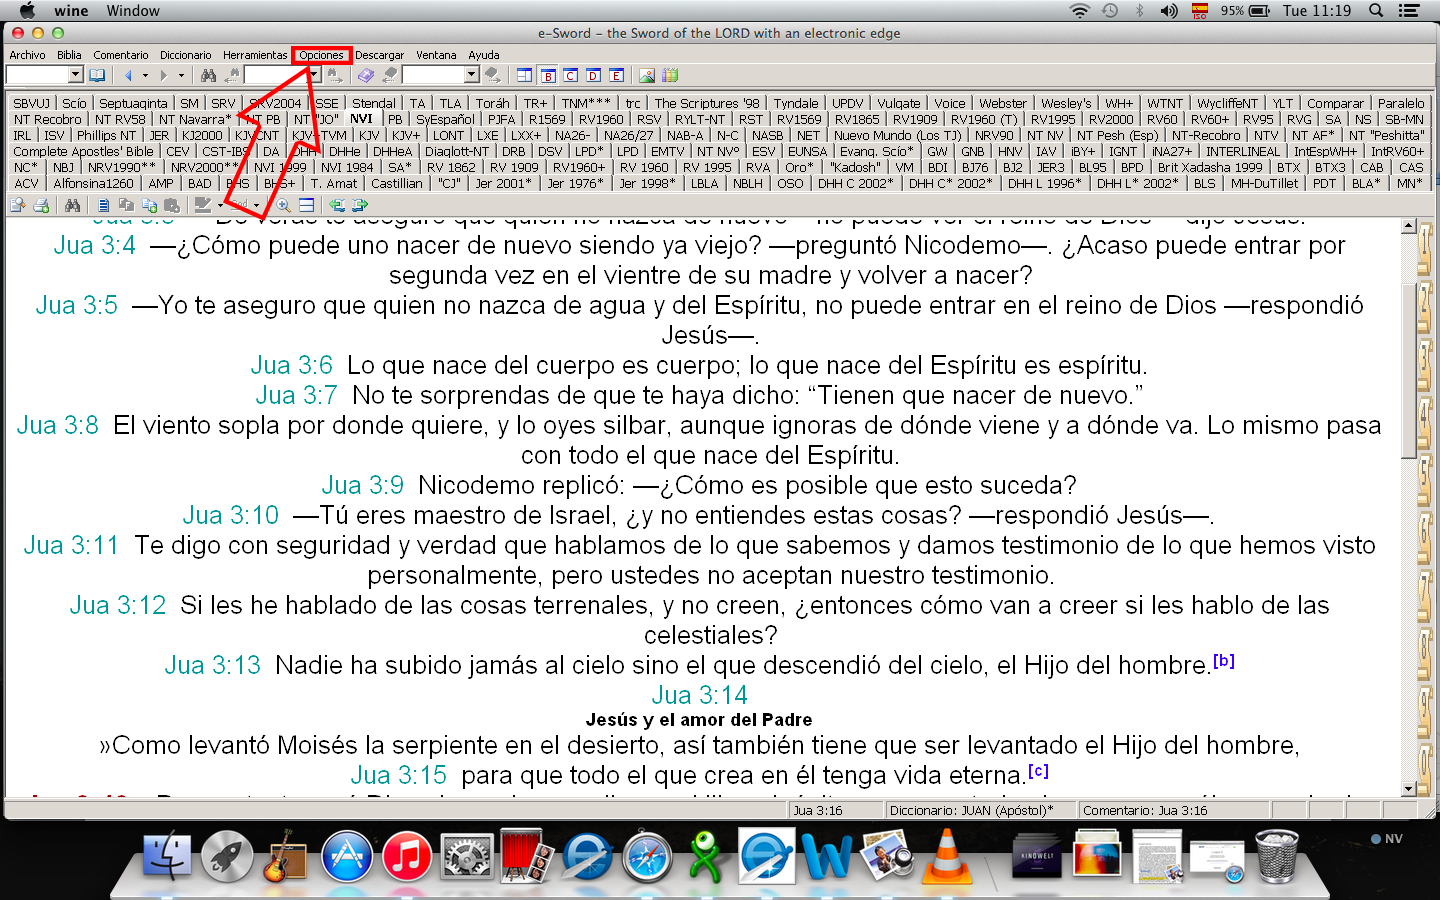Open footnote [c] after verse 3:15
Image resolution: width=1440 pixels, height=900 pixels.
click(x=1038, y=770)
